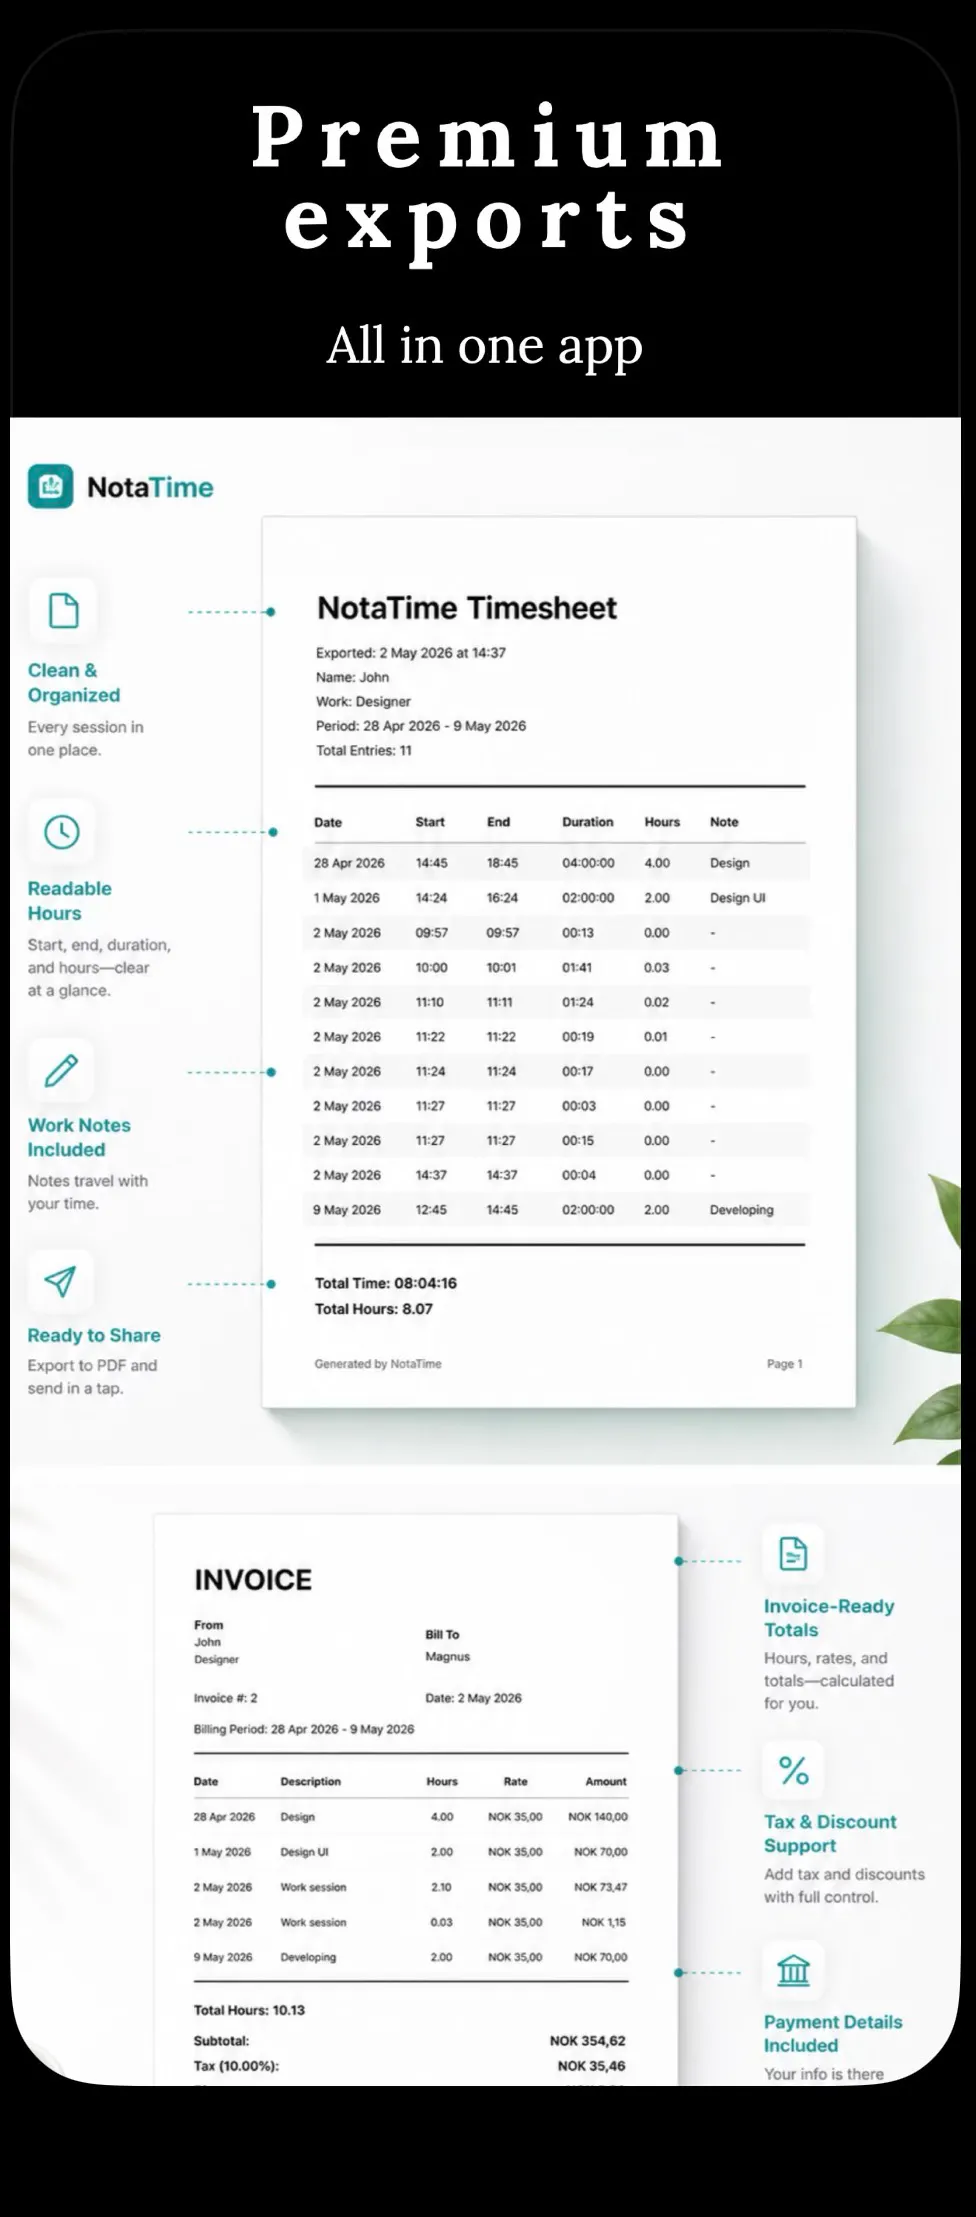Click the 'Design UI' note in timesheet
976x2217 pixels.
click(737, 898)
